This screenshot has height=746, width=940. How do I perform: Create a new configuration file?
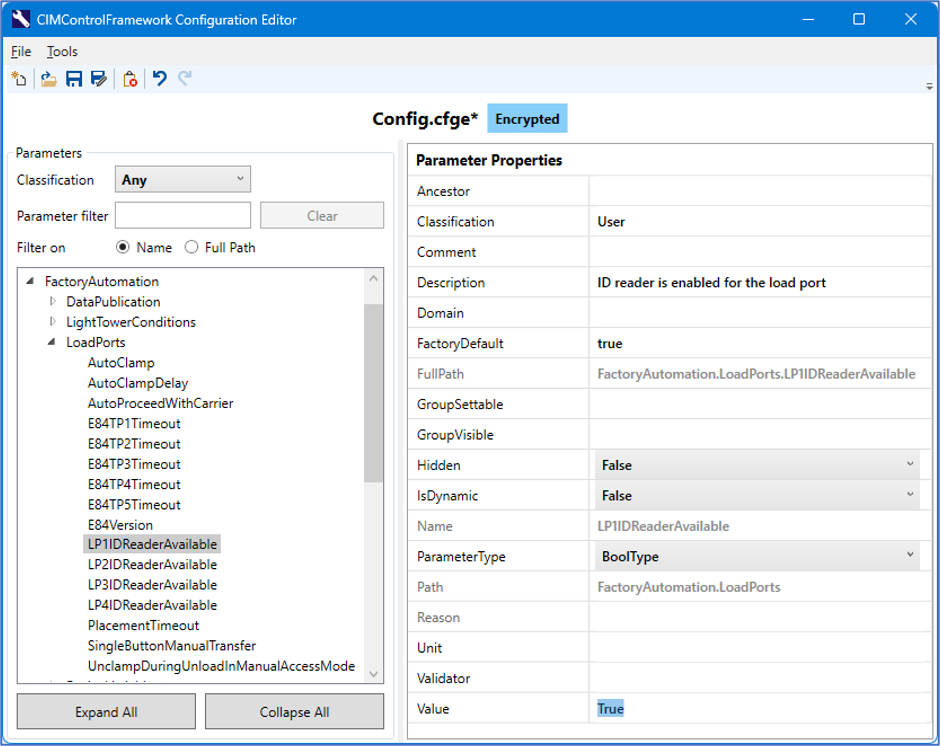[19, 79]
